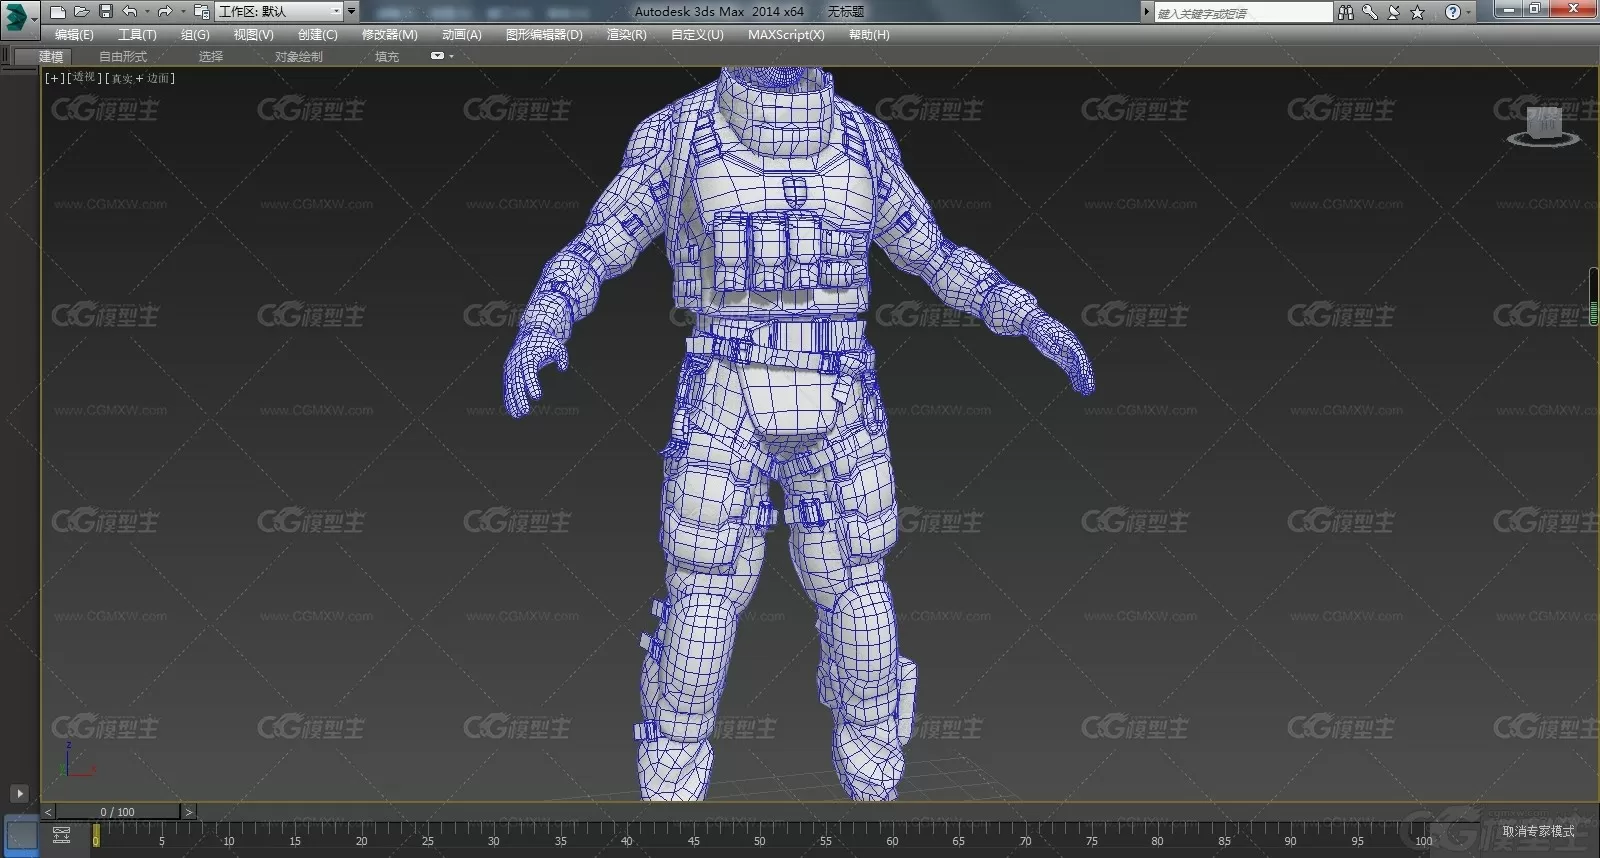Switch to the 选择 ribbon tab
Image resolution: width=1600 pixels, height=858 pixels.
coord(210,57)
